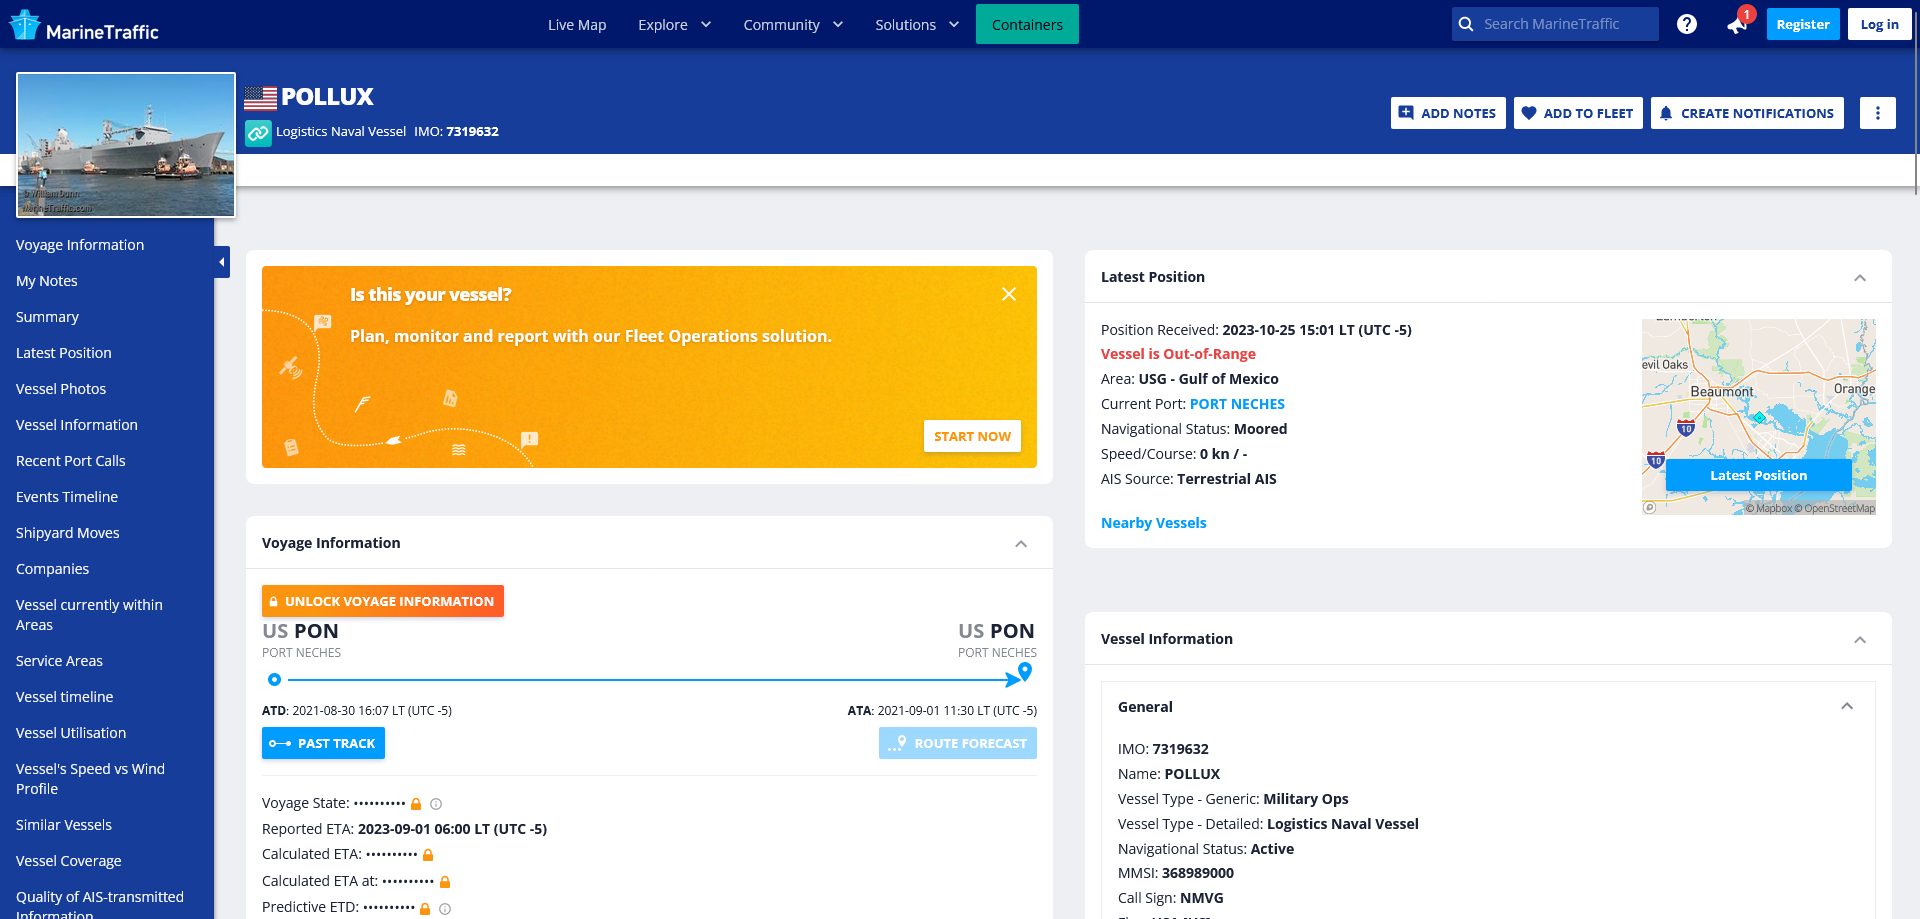Select Shipyard Moves in the sidebar
The height and width of the screenshot is (919, 1920).
coord(68,533)
